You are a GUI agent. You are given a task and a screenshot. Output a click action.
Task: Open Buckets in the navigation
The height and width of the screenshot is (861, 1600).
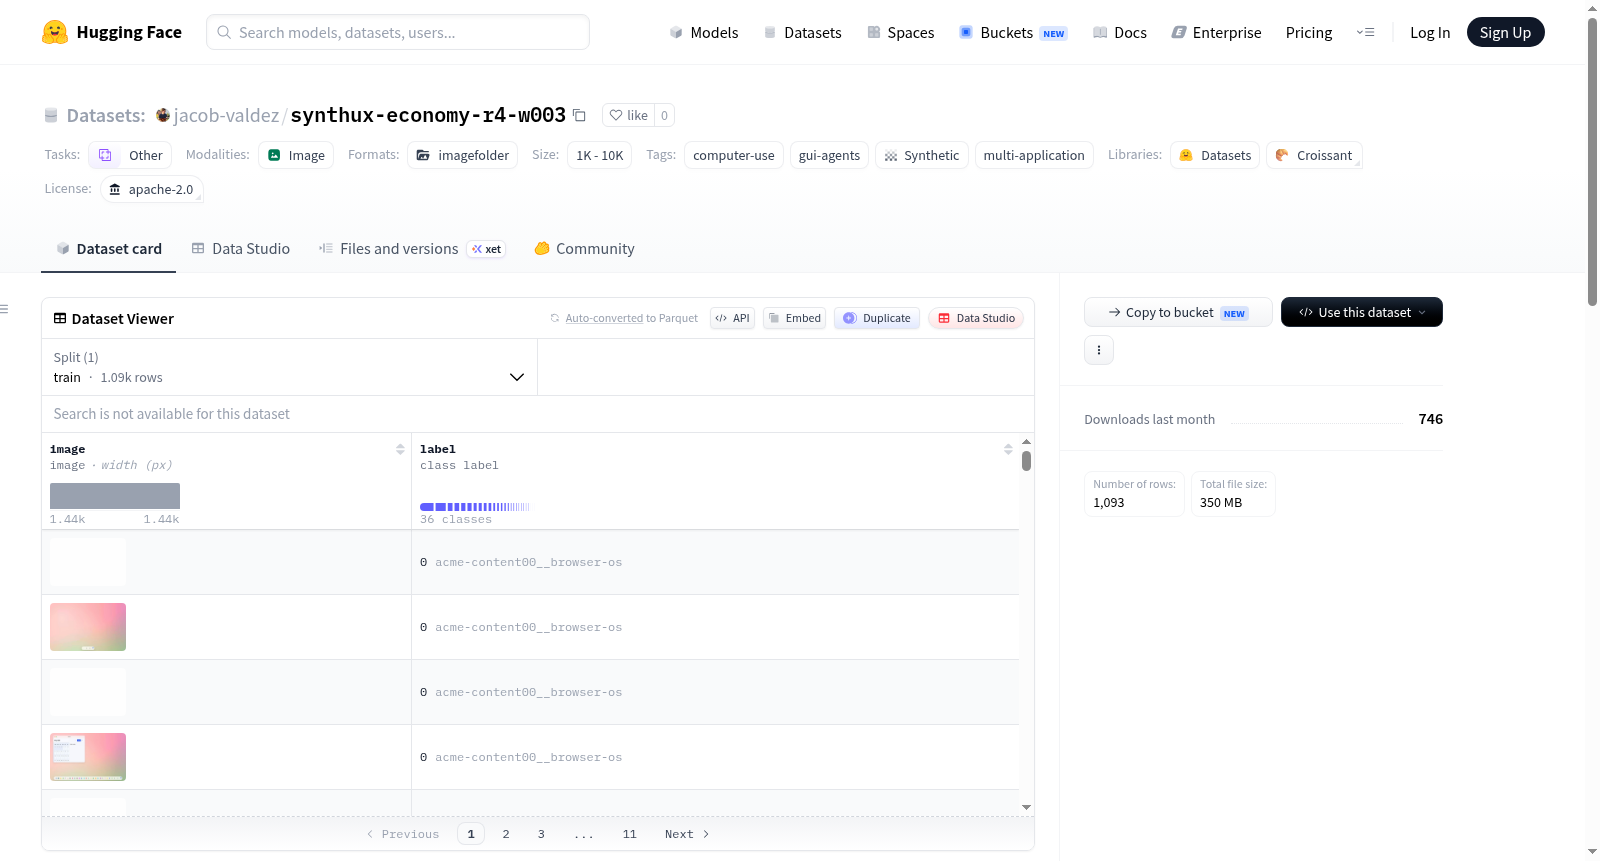point(1013,32)
